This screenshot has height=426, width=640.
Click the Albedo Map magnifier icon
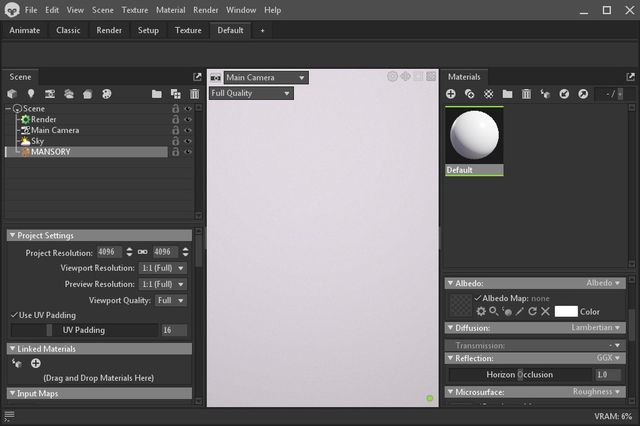coord(493,312)
